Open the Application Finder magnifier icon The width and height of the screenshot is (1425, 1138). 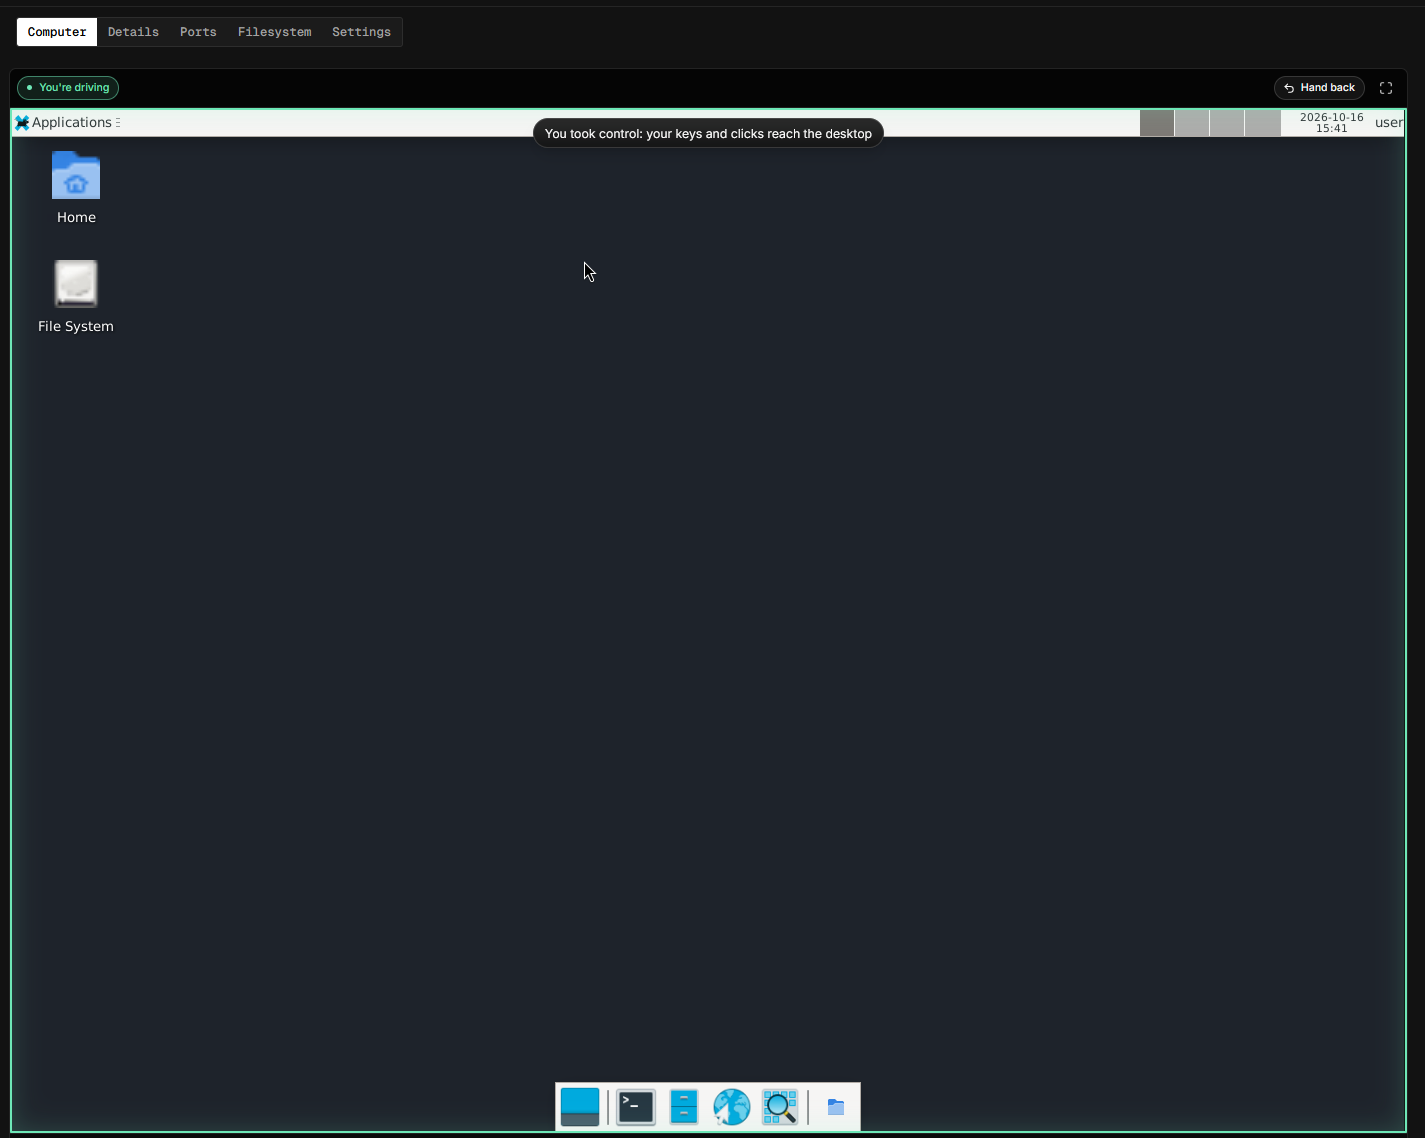click(x=780, y=1107)
